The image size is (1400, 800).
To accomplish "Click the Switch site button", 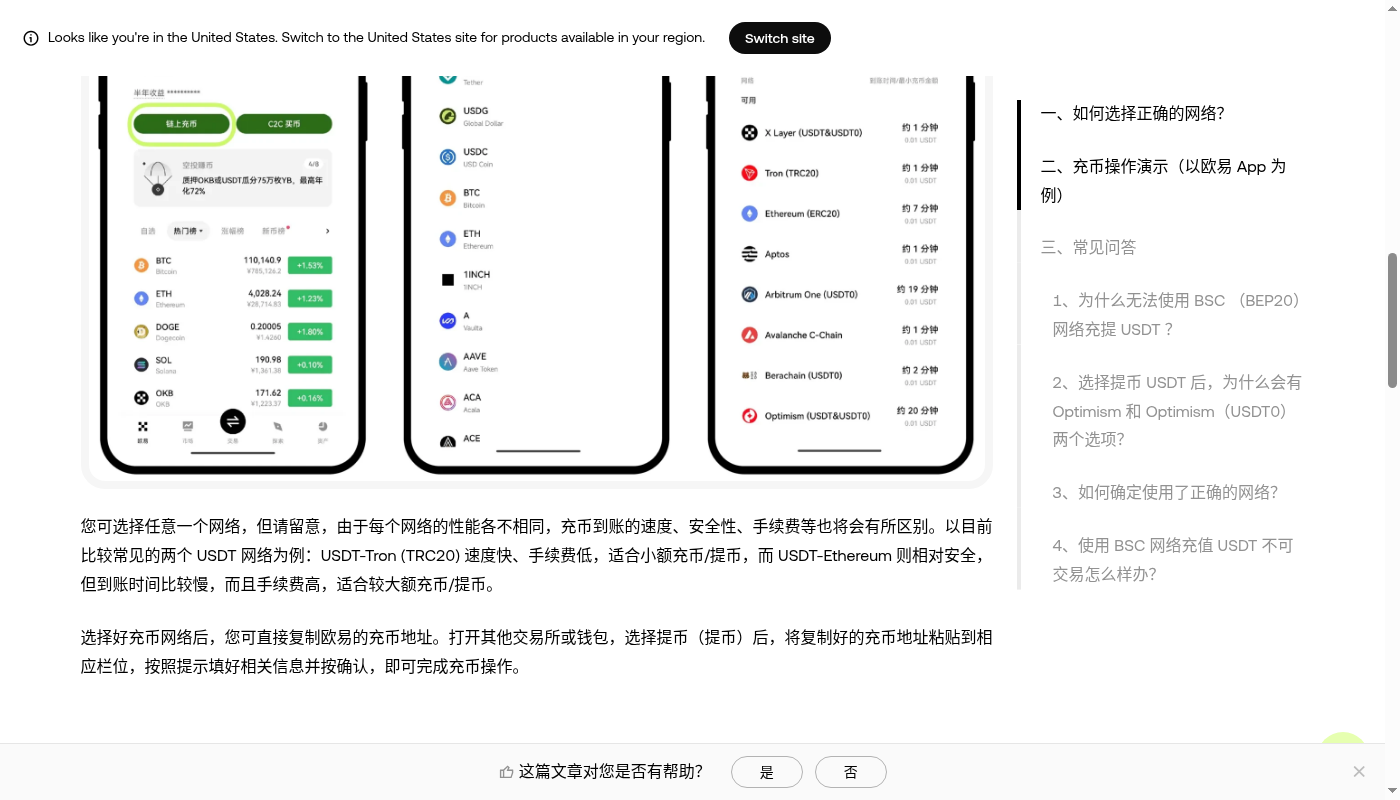I will pos(779,38).
